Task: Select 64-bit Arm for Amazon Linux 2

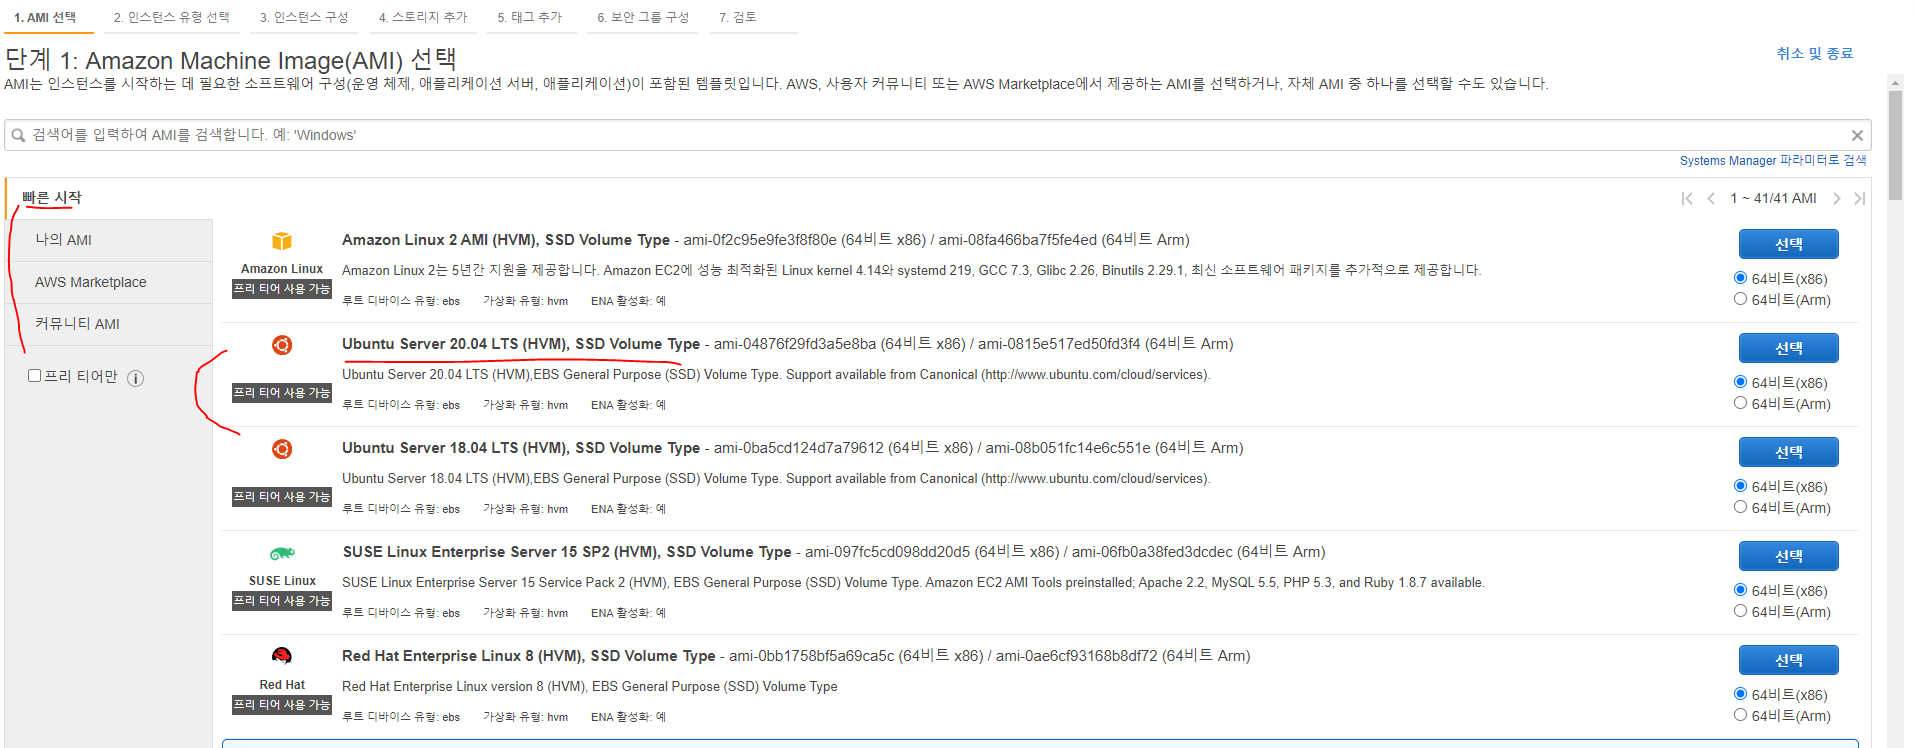Action: 1740,299
